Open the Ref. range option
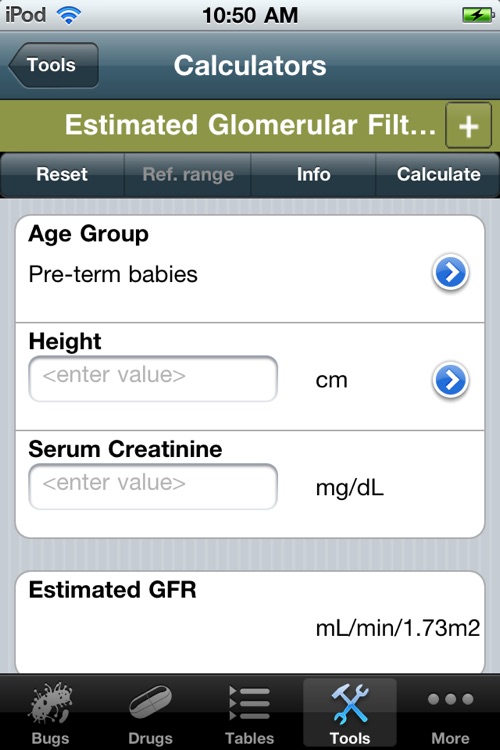 pyautogui.click(x=188, y=175)
